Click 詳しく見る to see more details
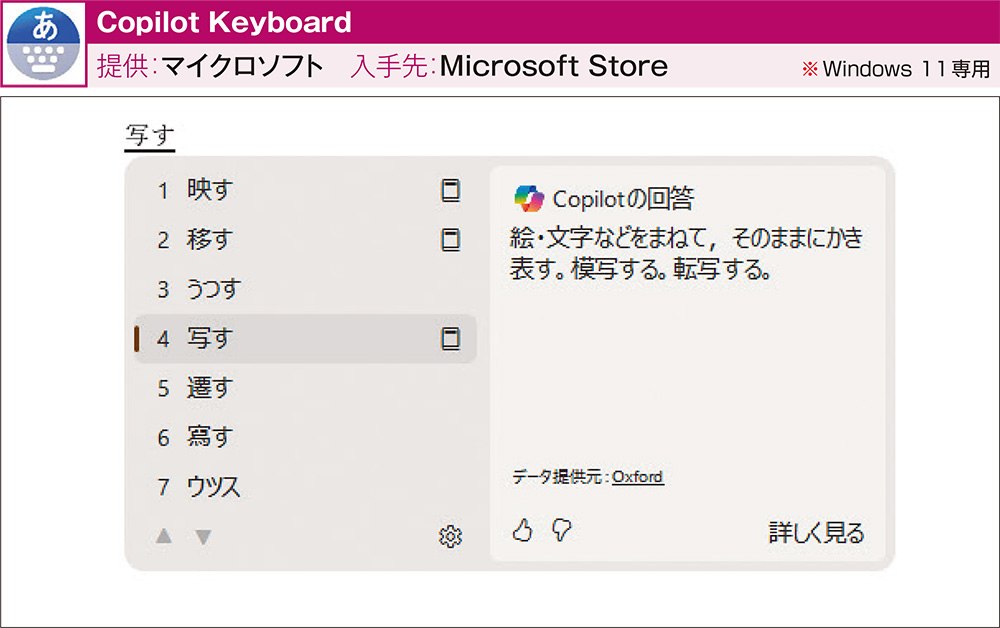Screen dimensions: 1000x628 816,532
